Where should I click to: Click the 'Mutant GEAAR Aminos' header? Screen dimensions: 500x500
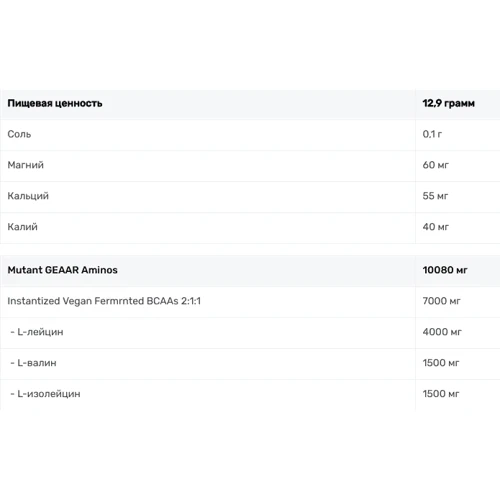point(62,270)
